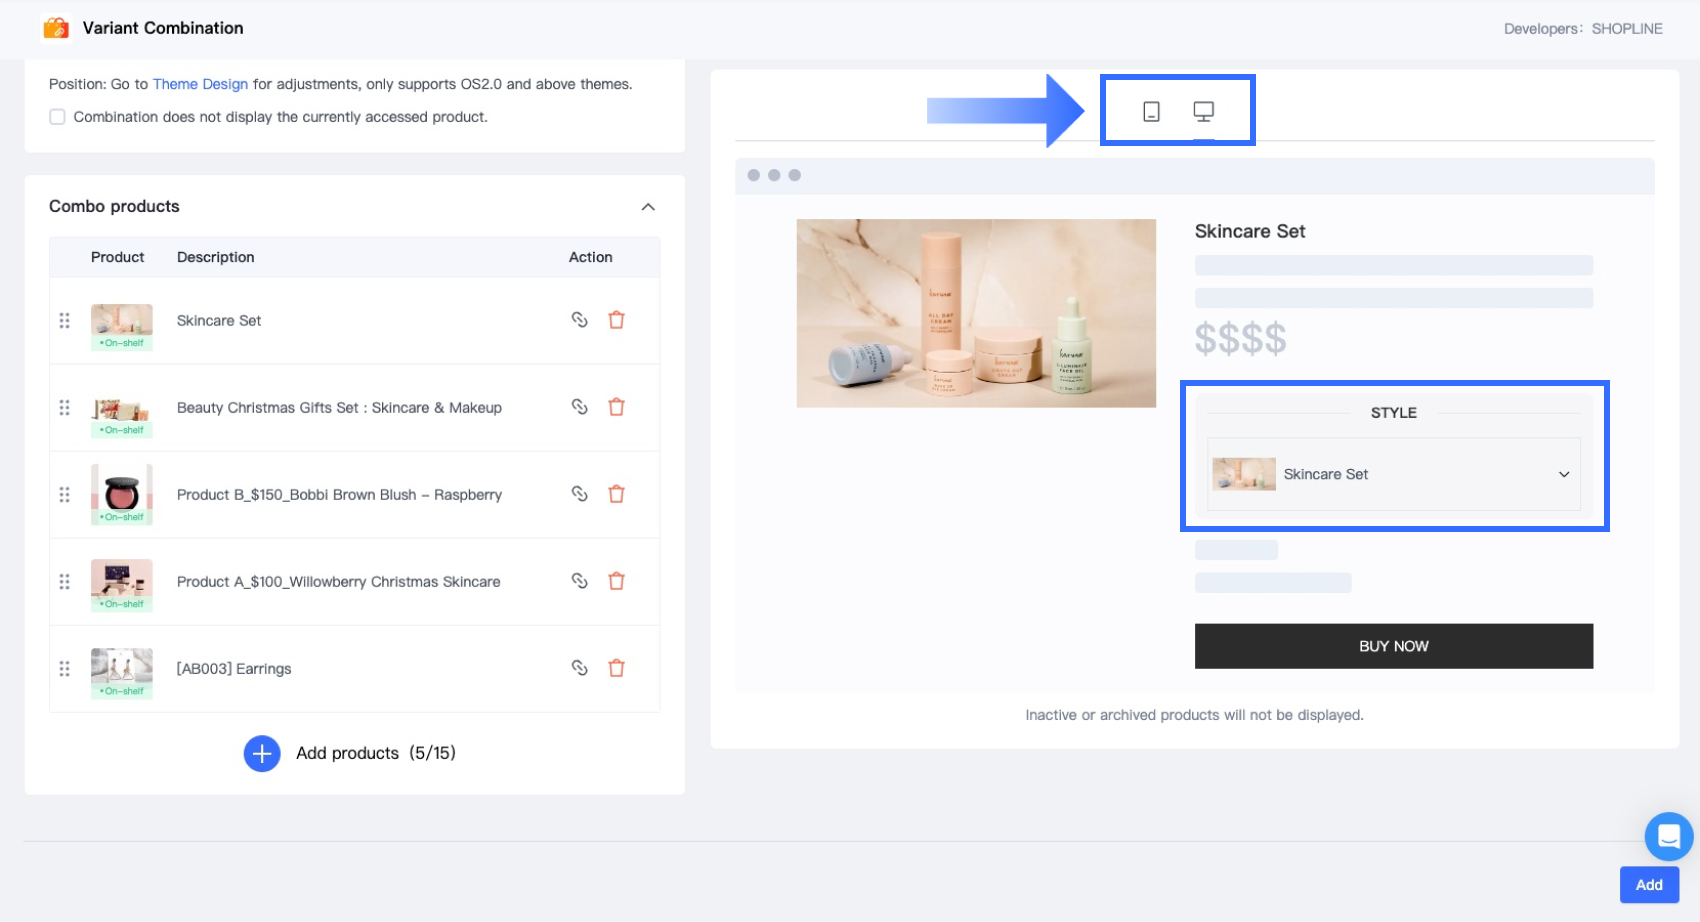Click the Variant Combination app logo icon
1700x922 pixels.
(56, 28)
